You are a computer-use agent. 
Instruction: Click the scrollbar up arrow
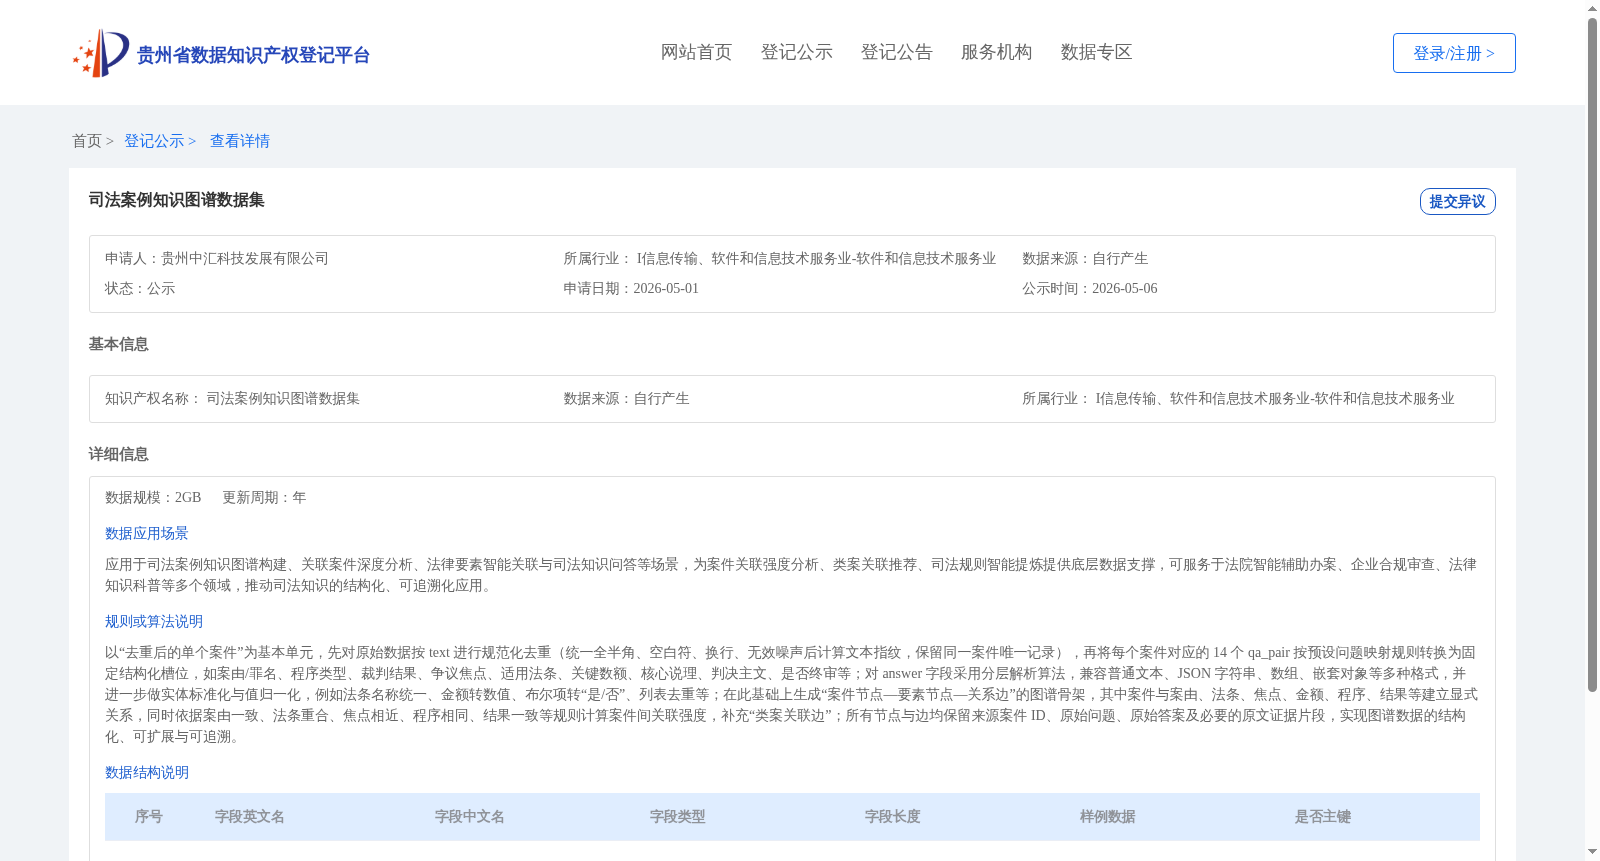click(1592, 8)
